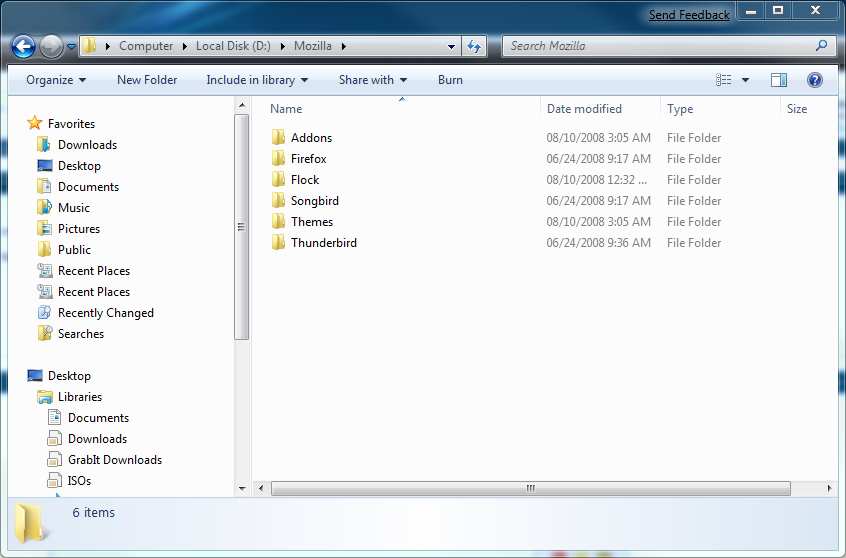Click the navigation pane scroll up arrow
Image resolution: width=846 pixels, height=558 pixels.
242,105
